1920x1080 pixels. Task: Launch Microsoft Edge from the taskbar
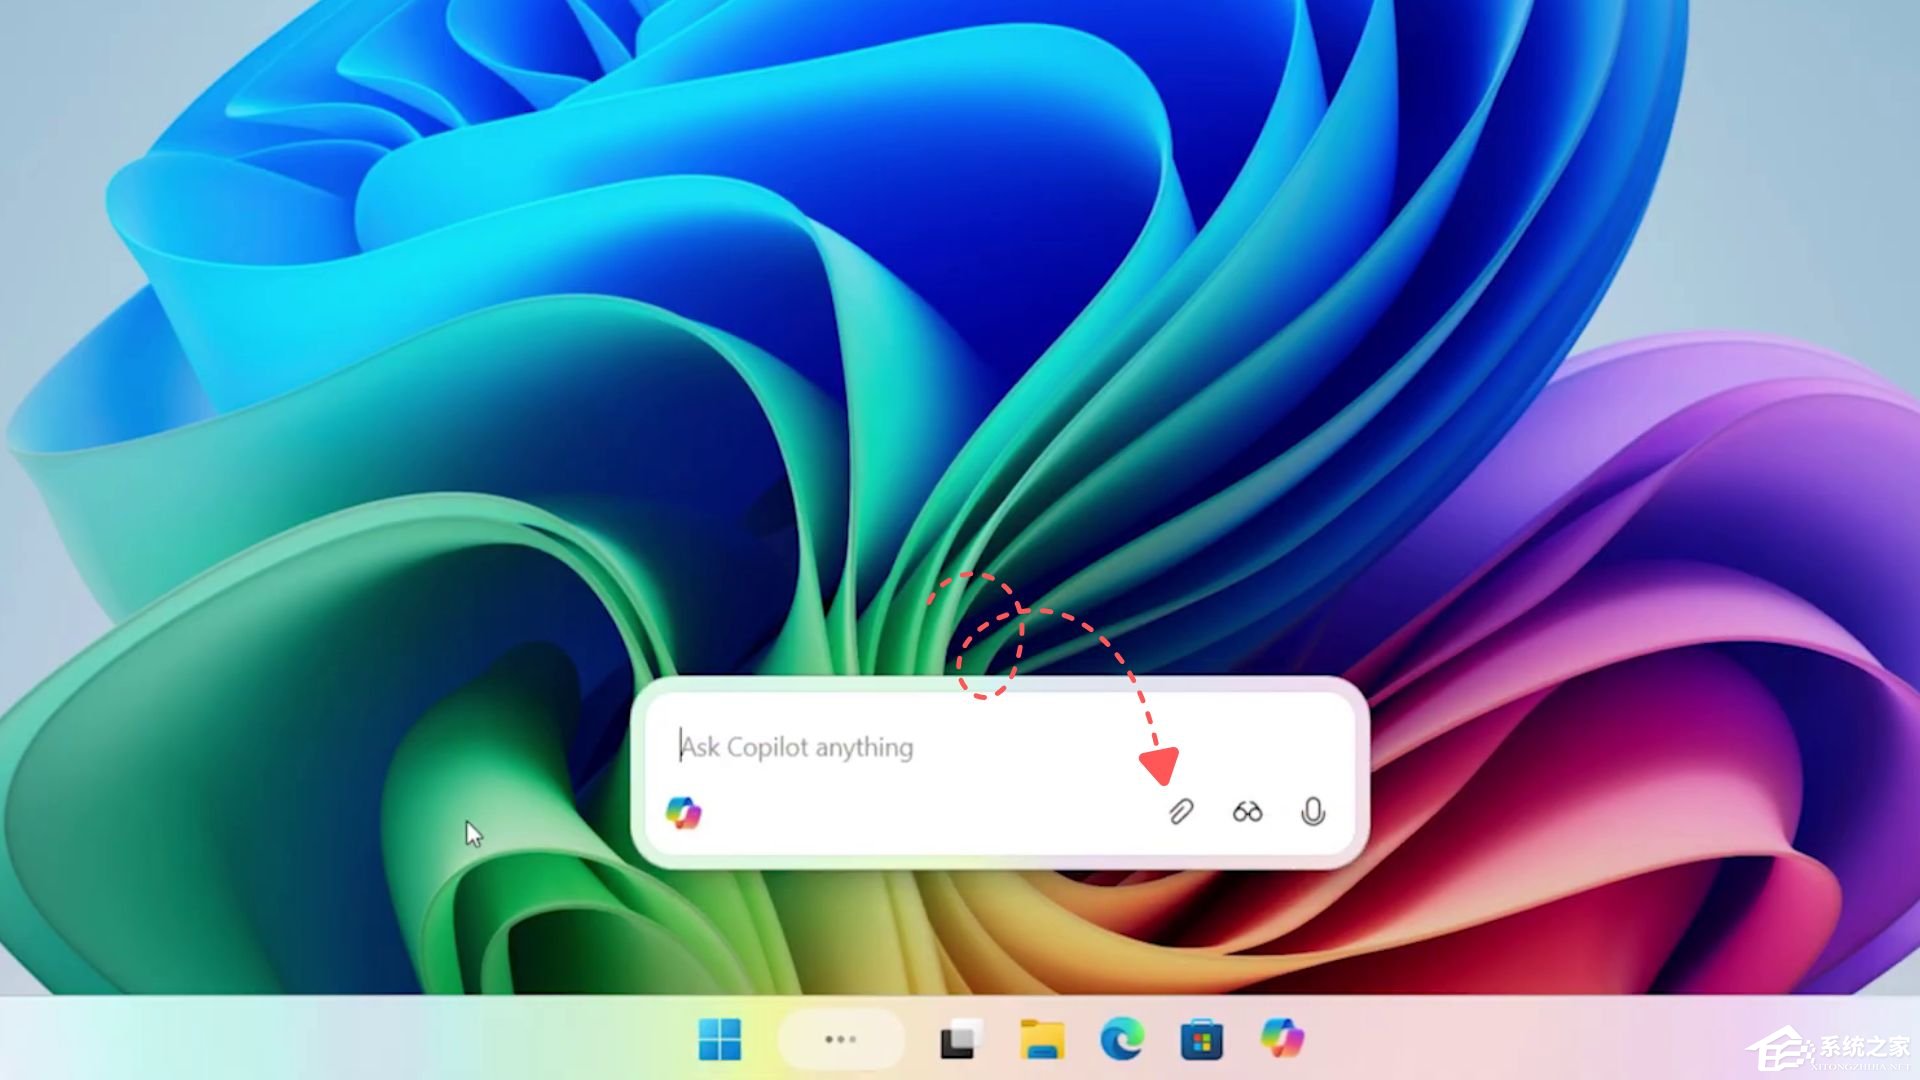point(1124,1039)
